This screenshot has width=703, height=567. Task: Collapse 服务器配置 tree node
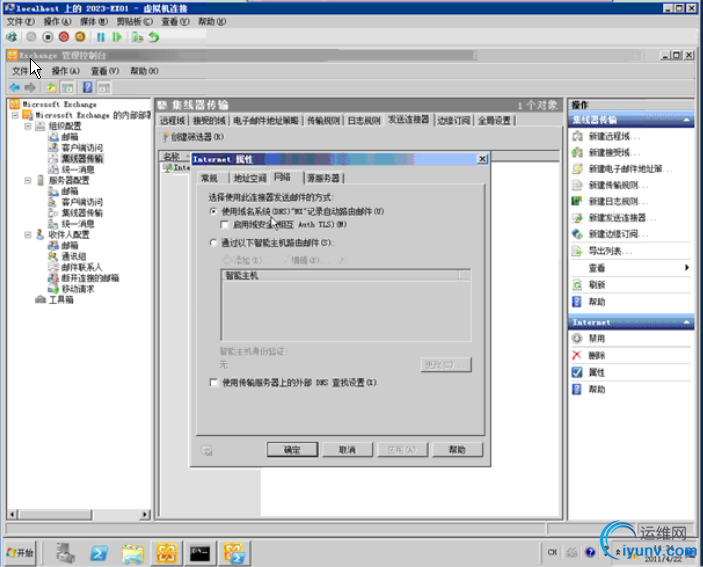tap(28, 180)
